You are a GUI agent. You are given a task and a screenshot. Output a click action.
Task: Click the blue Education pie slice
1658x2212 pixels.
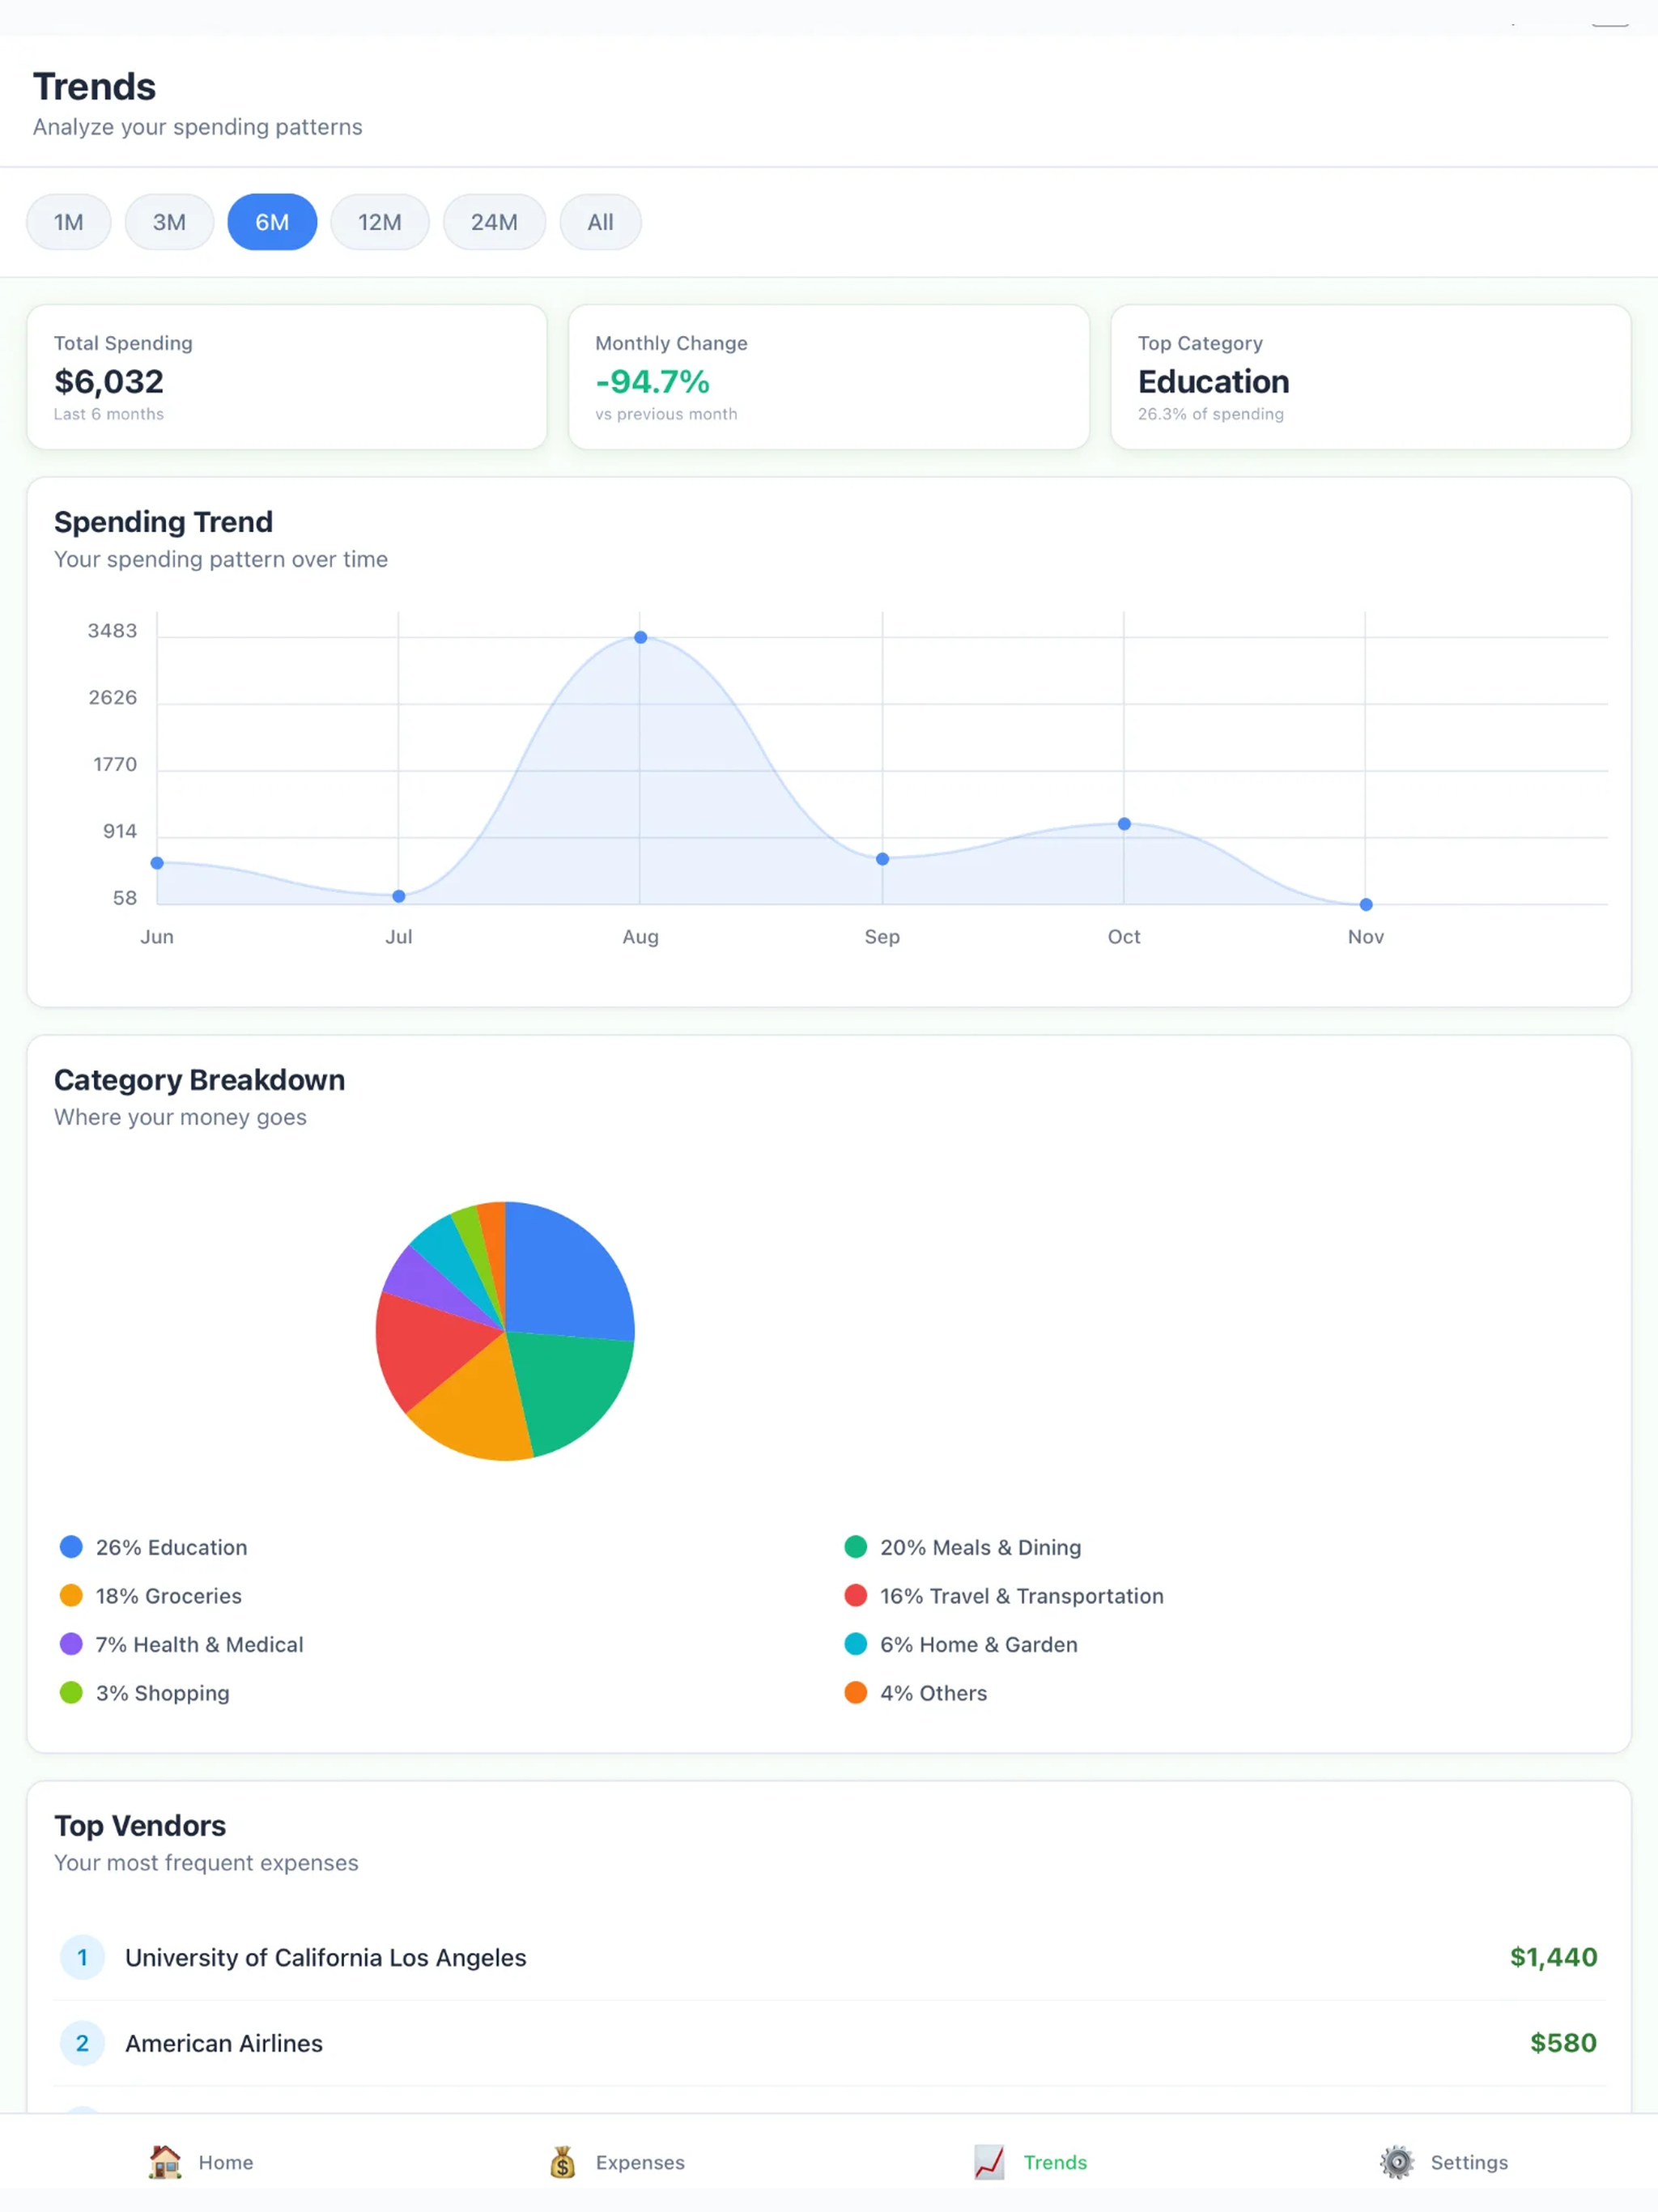click(x=565, y=1275)
